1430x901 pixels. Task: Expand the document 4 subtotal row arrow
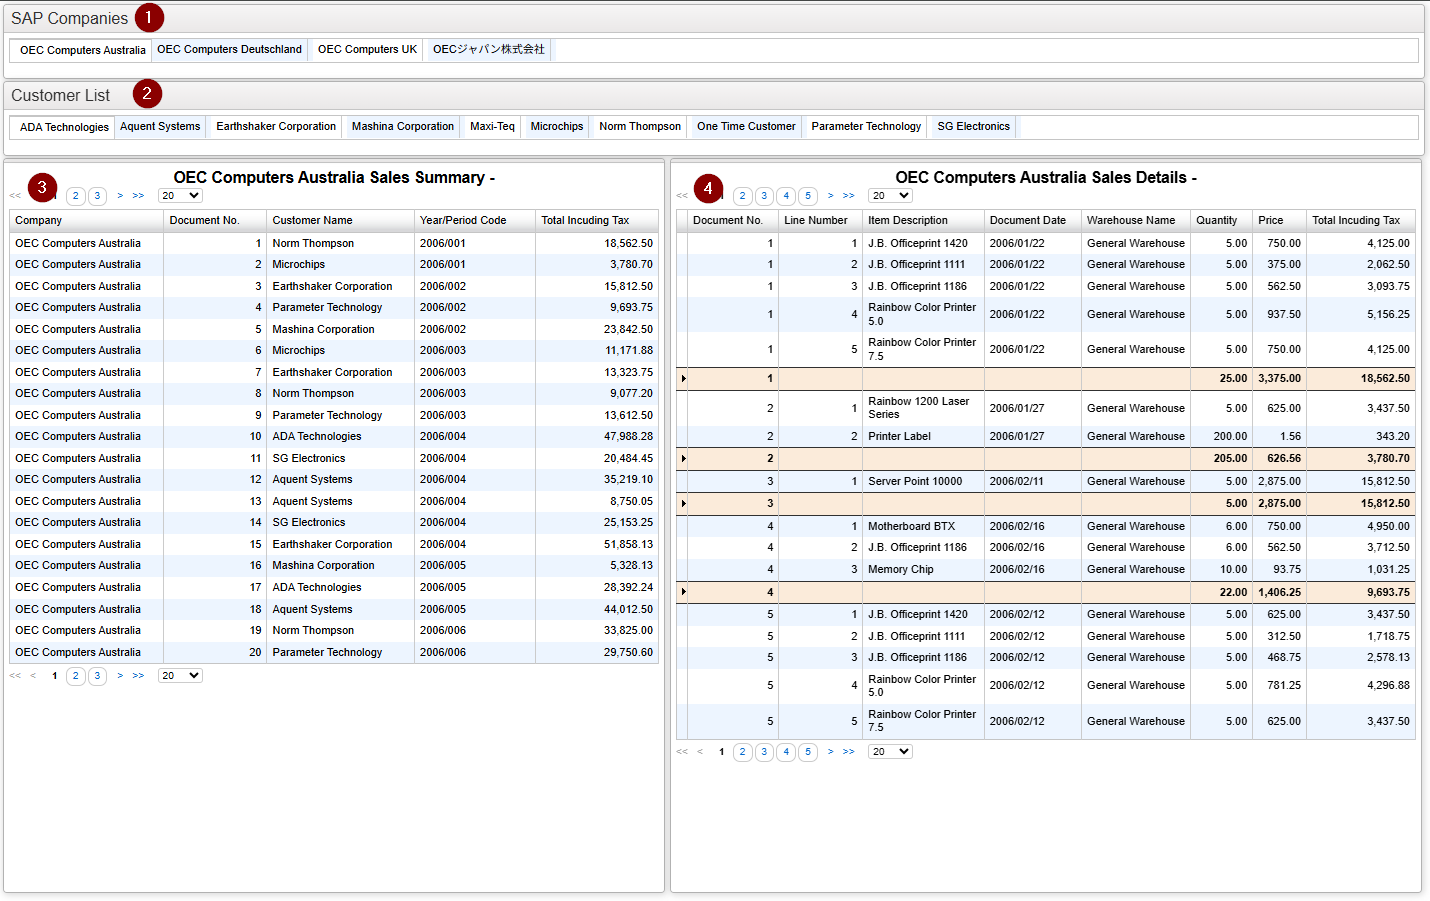(684, 592)
